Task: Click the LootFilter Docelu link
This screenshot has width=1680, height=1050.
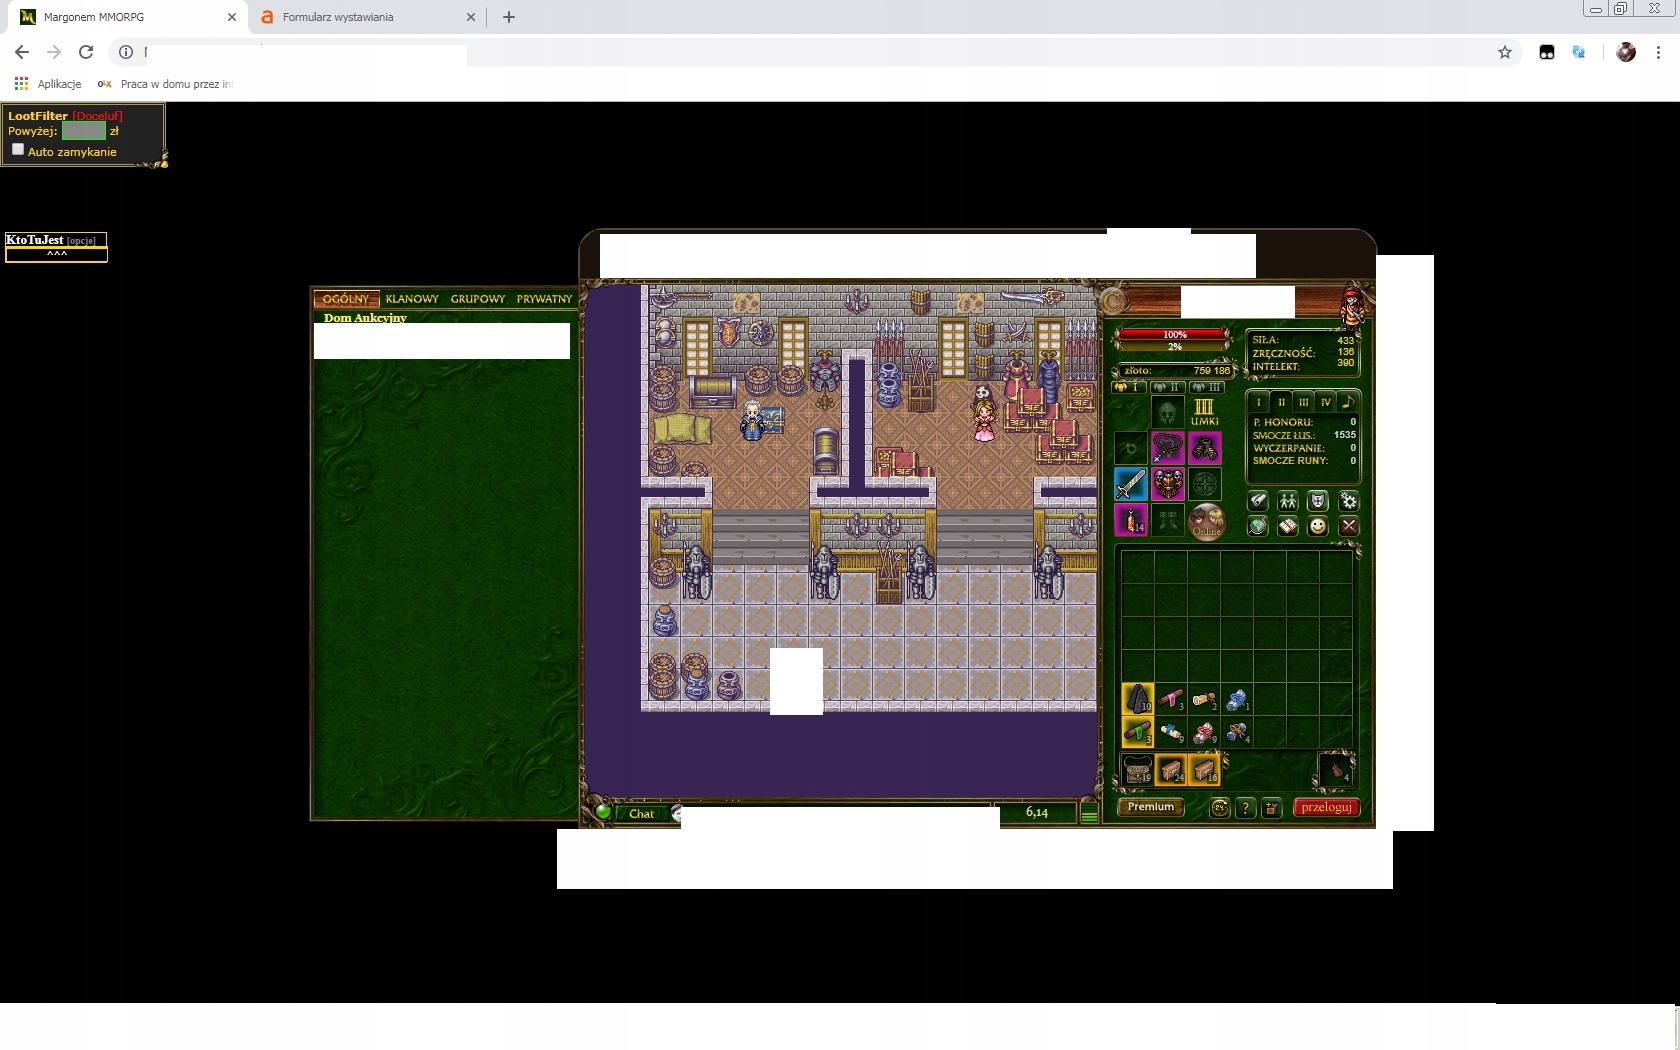Action: pos(97,116)
